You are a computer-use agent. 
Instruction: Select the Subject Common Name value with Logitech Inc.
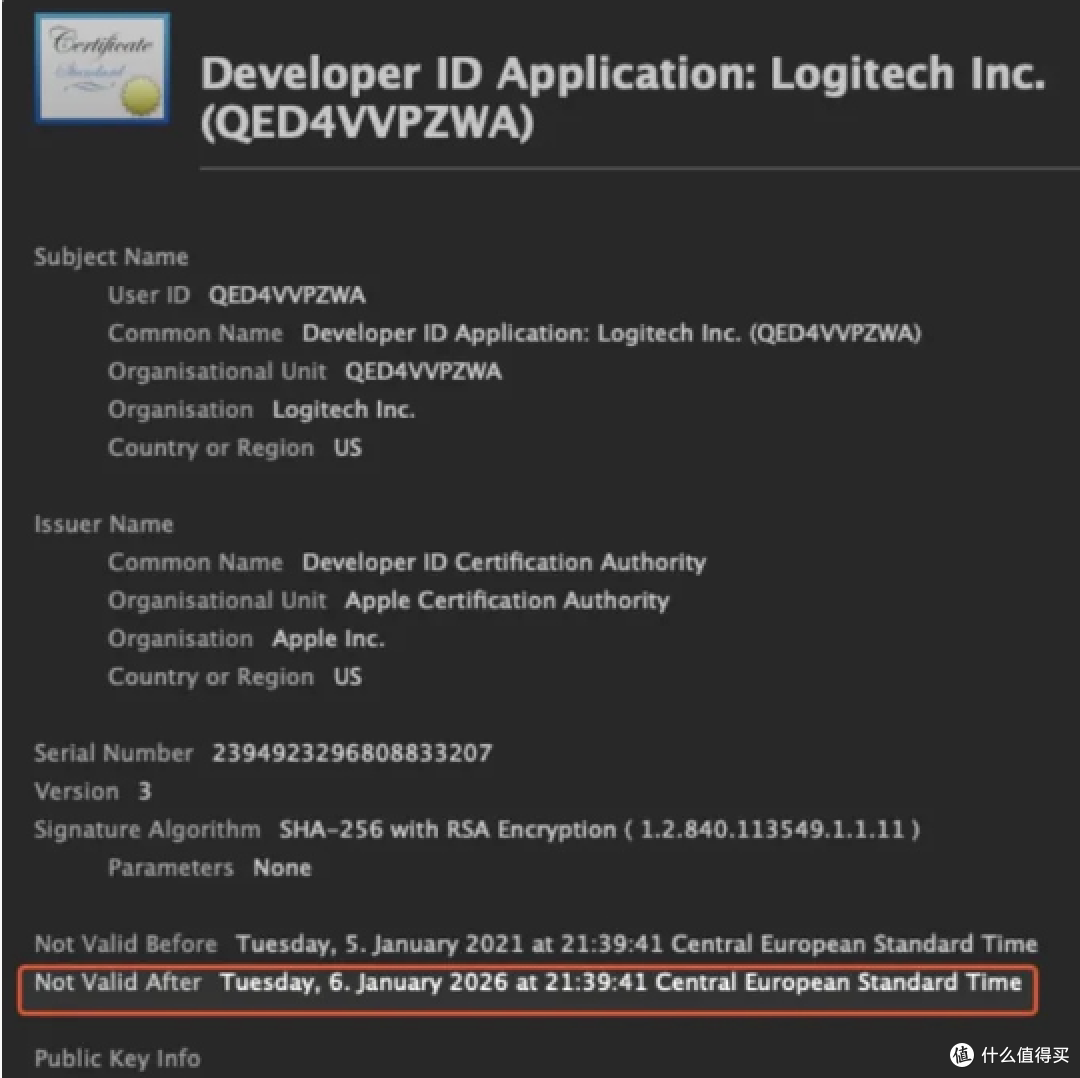[611, 333]
